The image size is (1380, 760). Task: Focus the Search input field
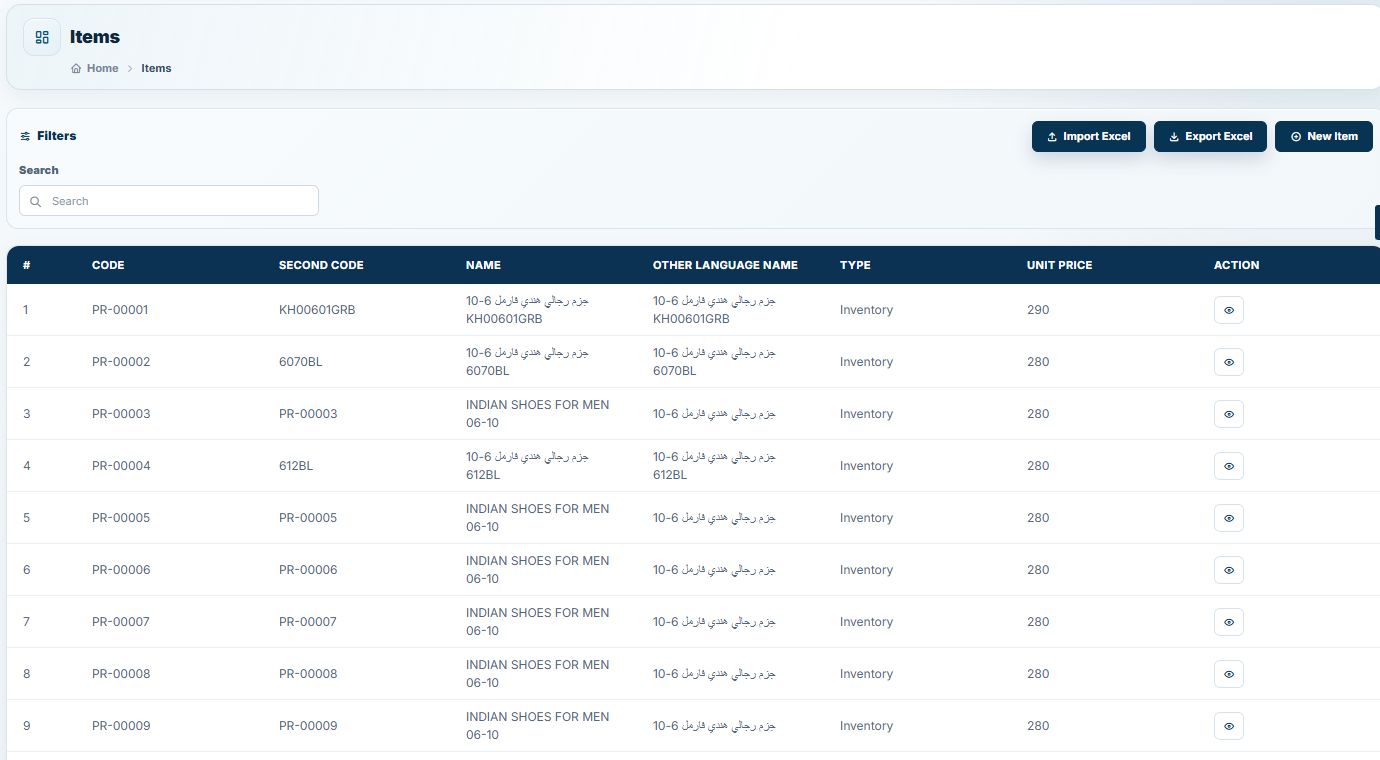[169, 201]
